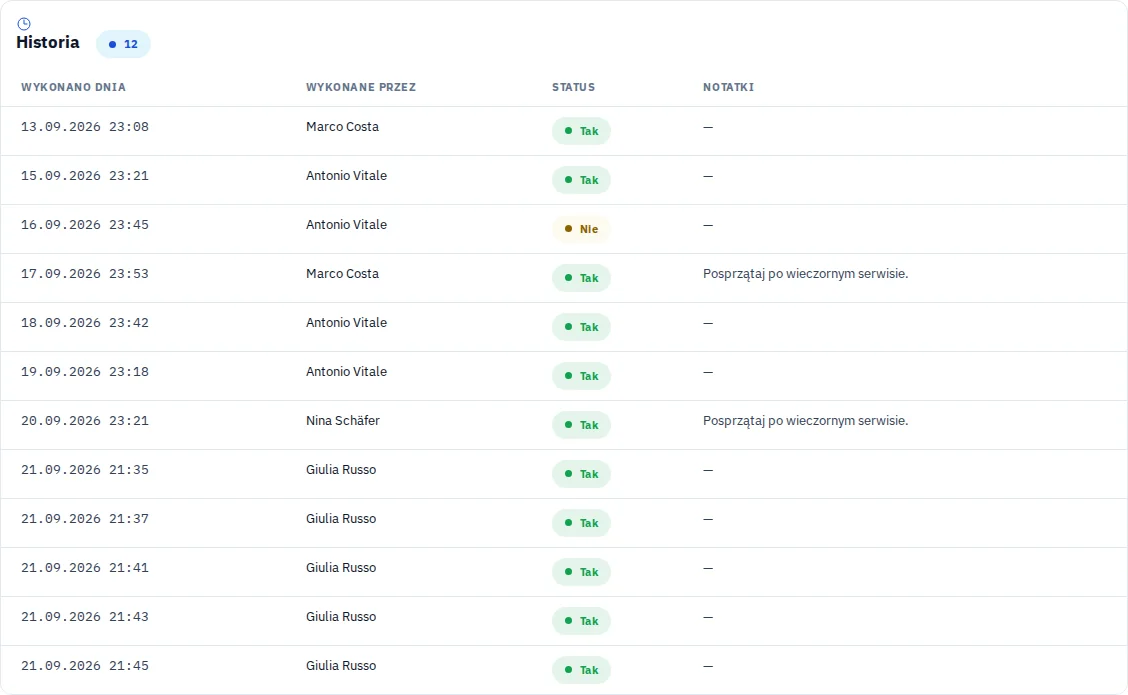The height and width of the screenshot is (695, 1128).
Task: Select the timestamp 13.09.2026 23:08
Action: (x=85, y=127)
